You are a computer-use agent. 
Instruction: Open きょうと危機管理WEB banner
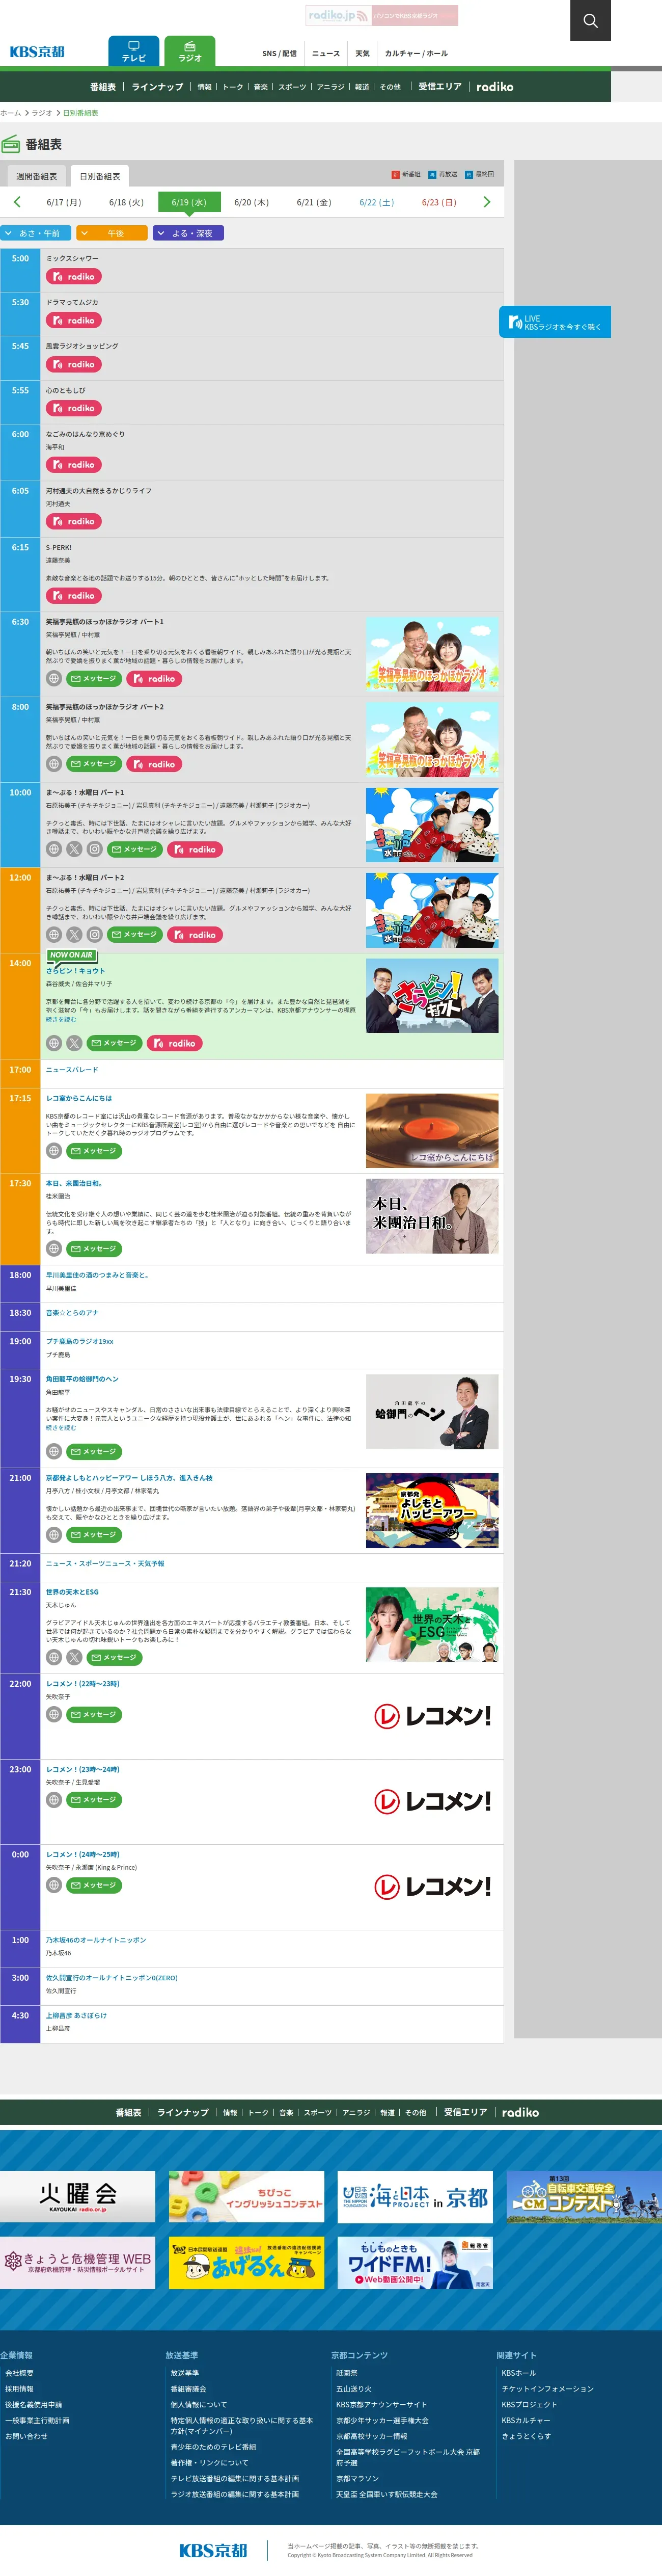78,2263
